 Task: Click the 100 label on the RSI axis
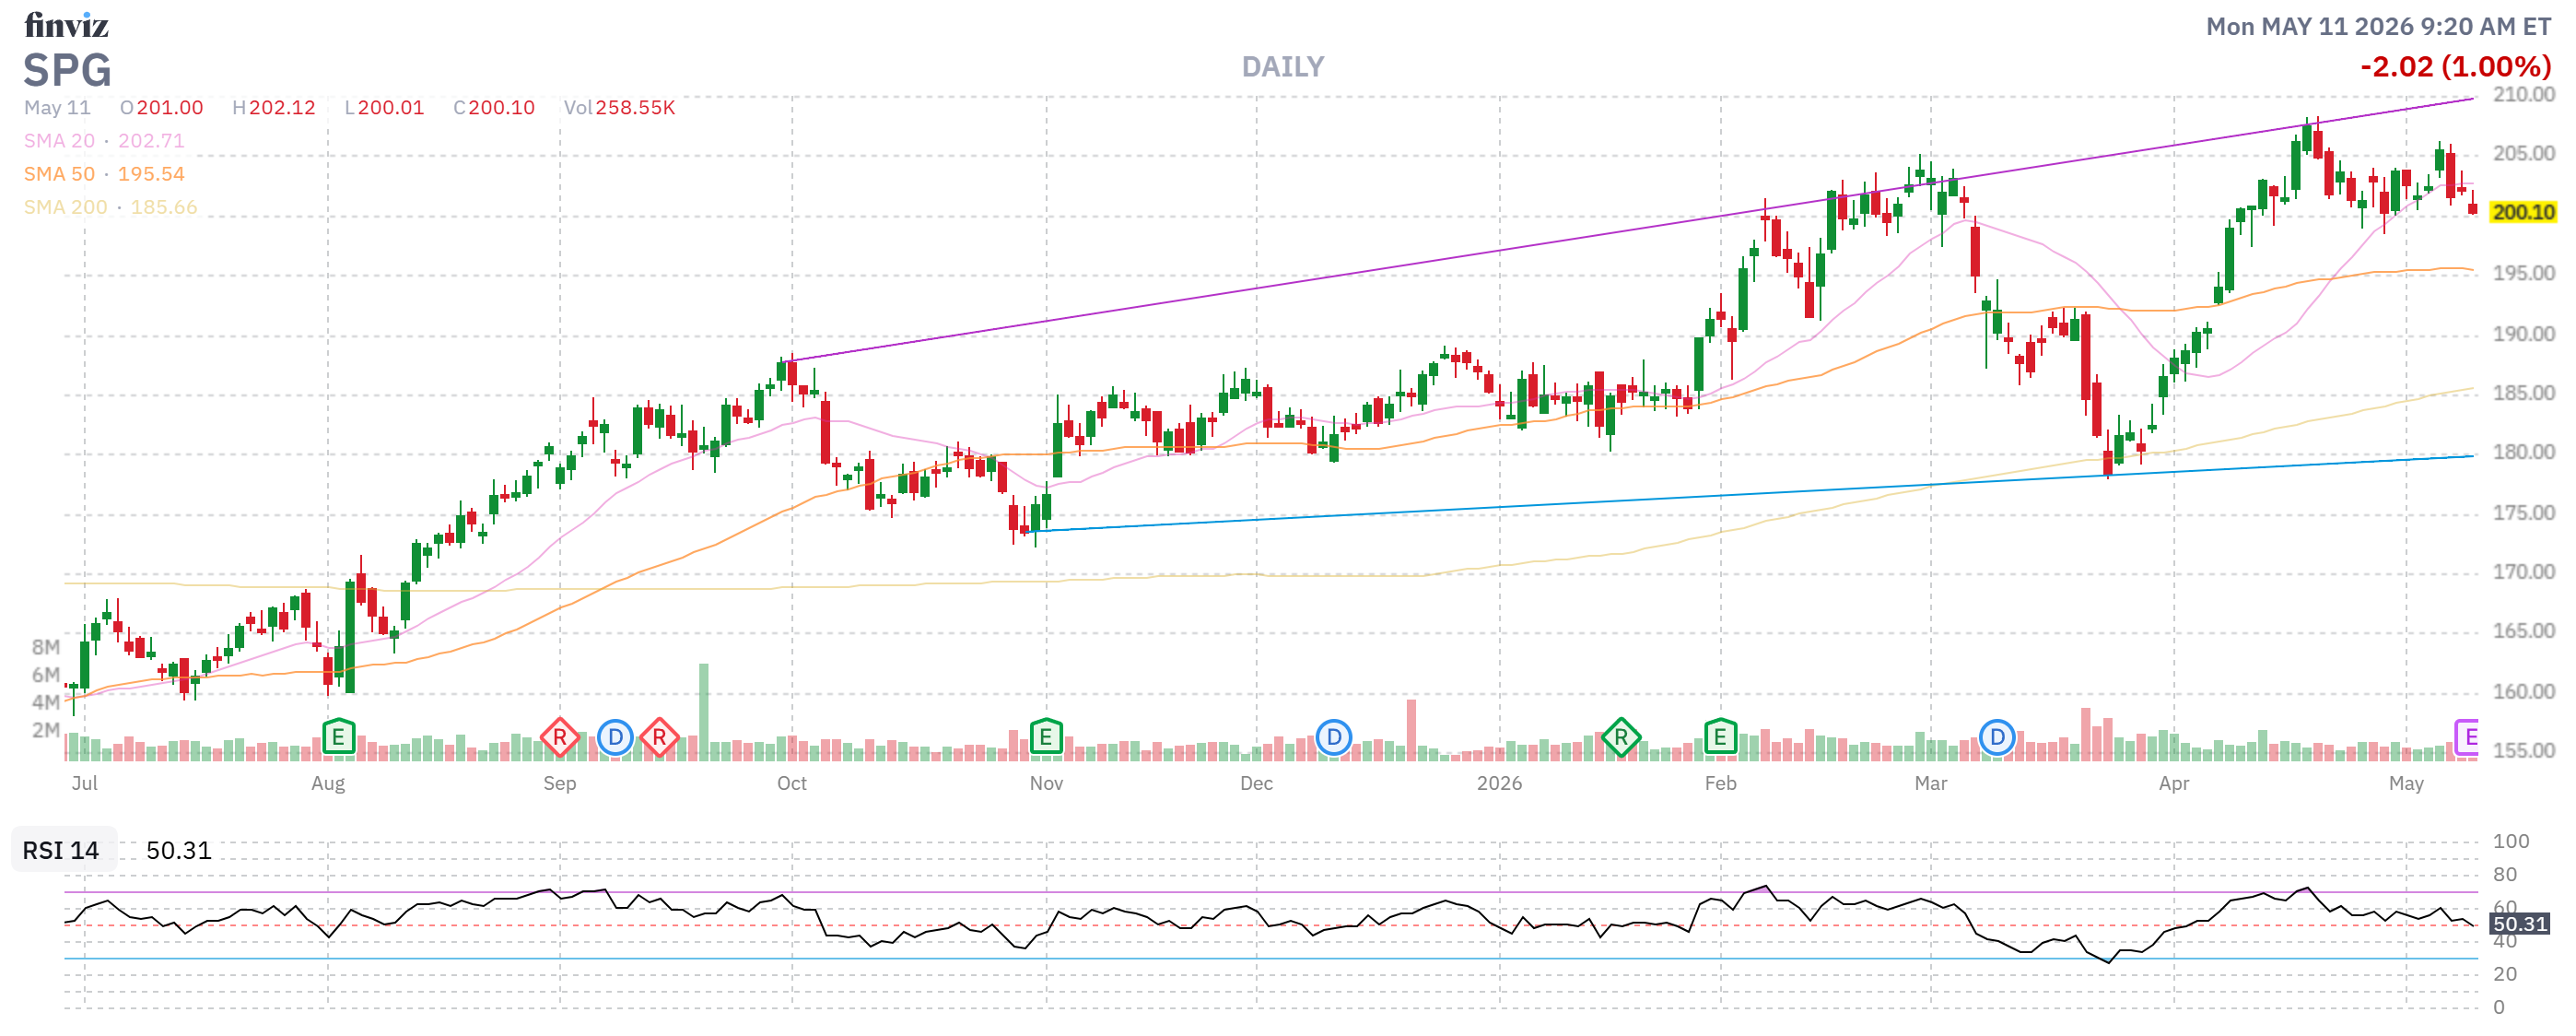(2510, 841)
